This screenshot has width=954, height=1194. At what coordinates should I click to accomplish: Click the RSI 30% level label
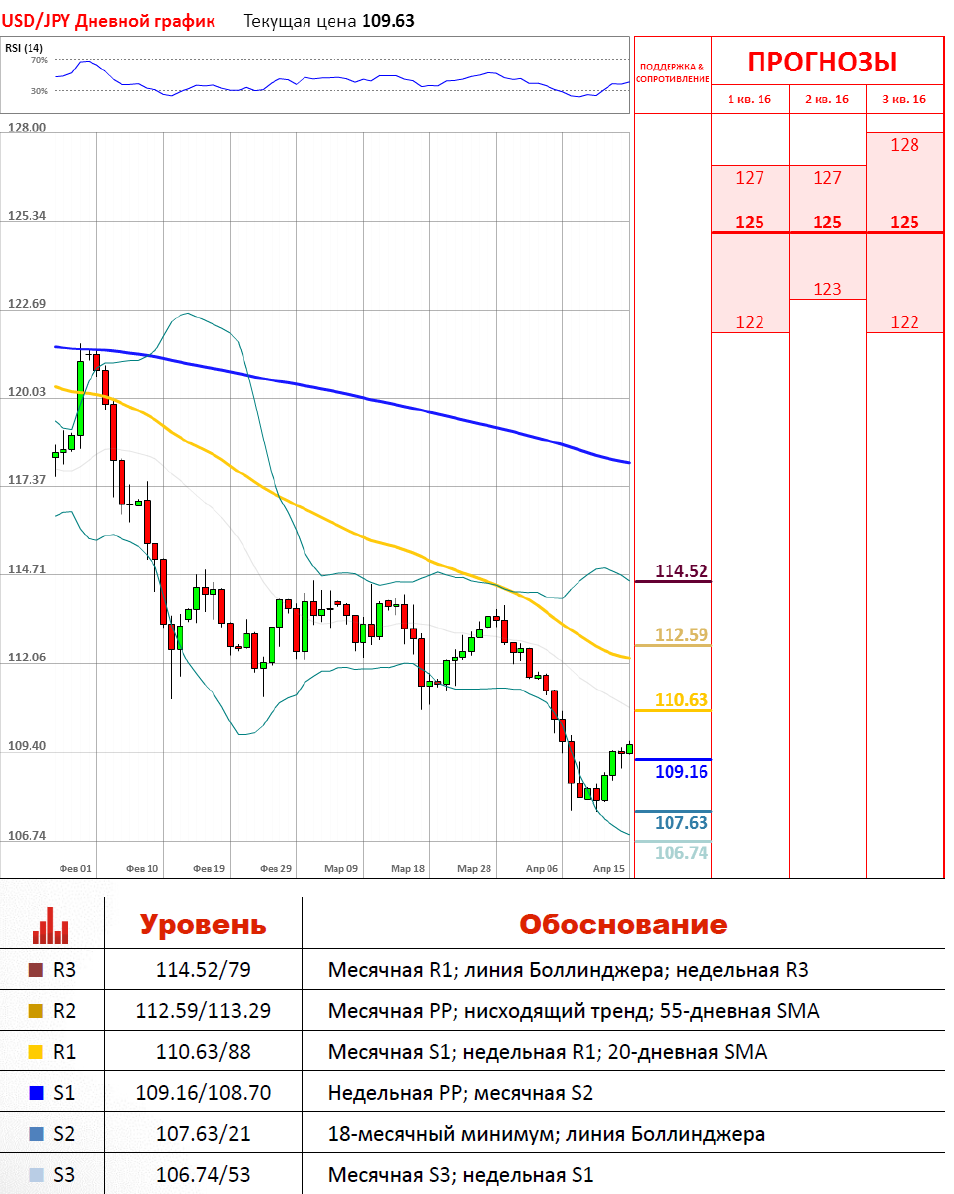pos(39,91)
